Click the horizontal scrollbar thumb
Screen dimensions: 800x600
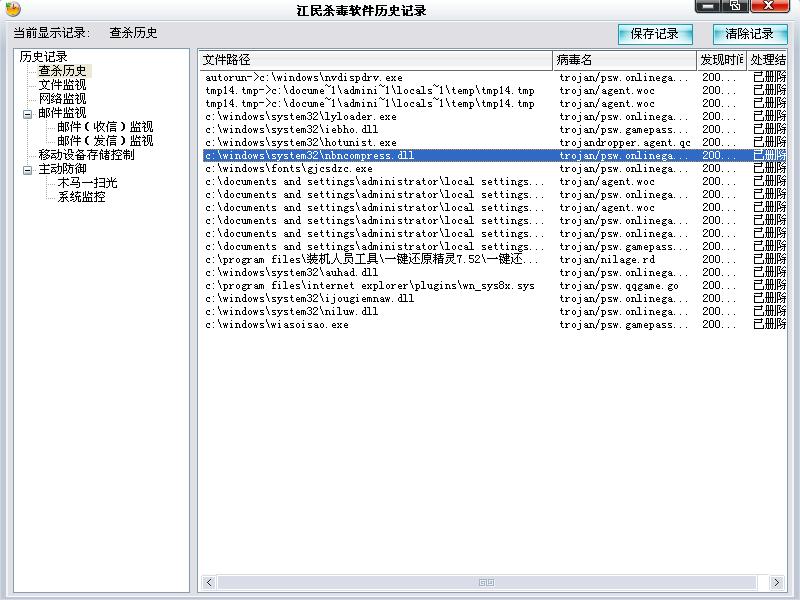pos(487,582)
